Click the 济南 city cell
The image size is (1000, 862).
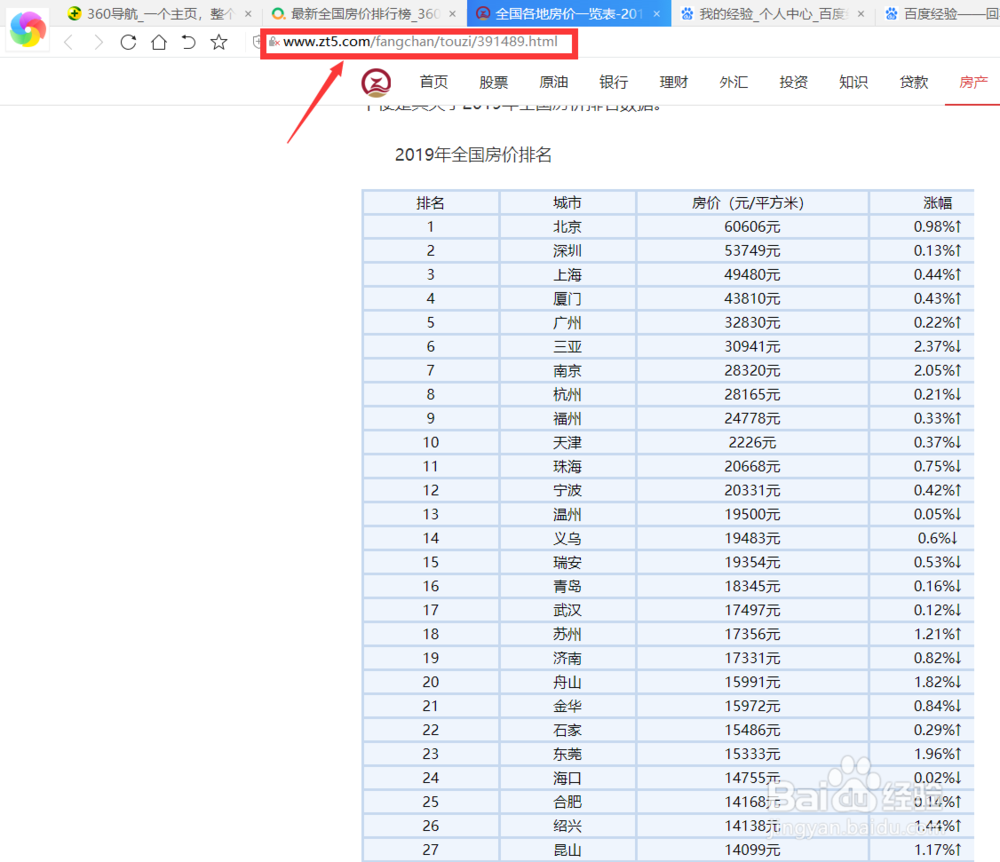[x=567, y=658]
